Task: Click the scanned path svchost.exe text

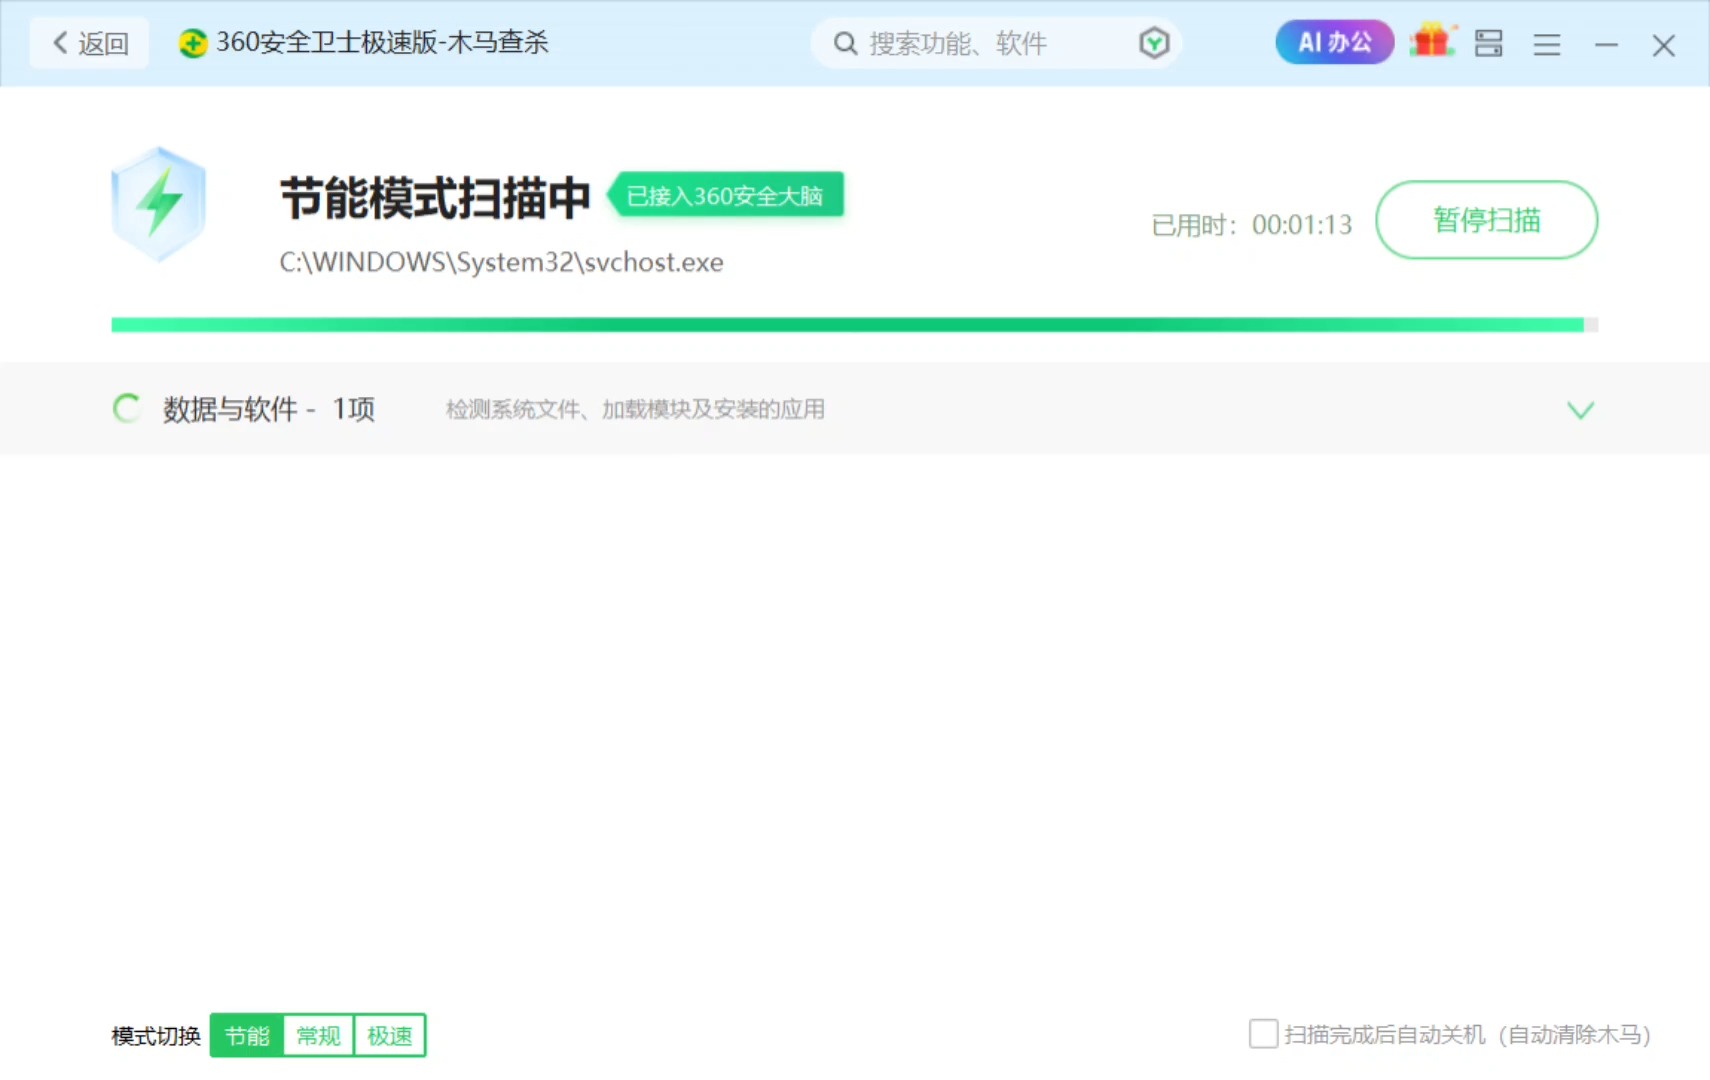Action: [501, 262]
